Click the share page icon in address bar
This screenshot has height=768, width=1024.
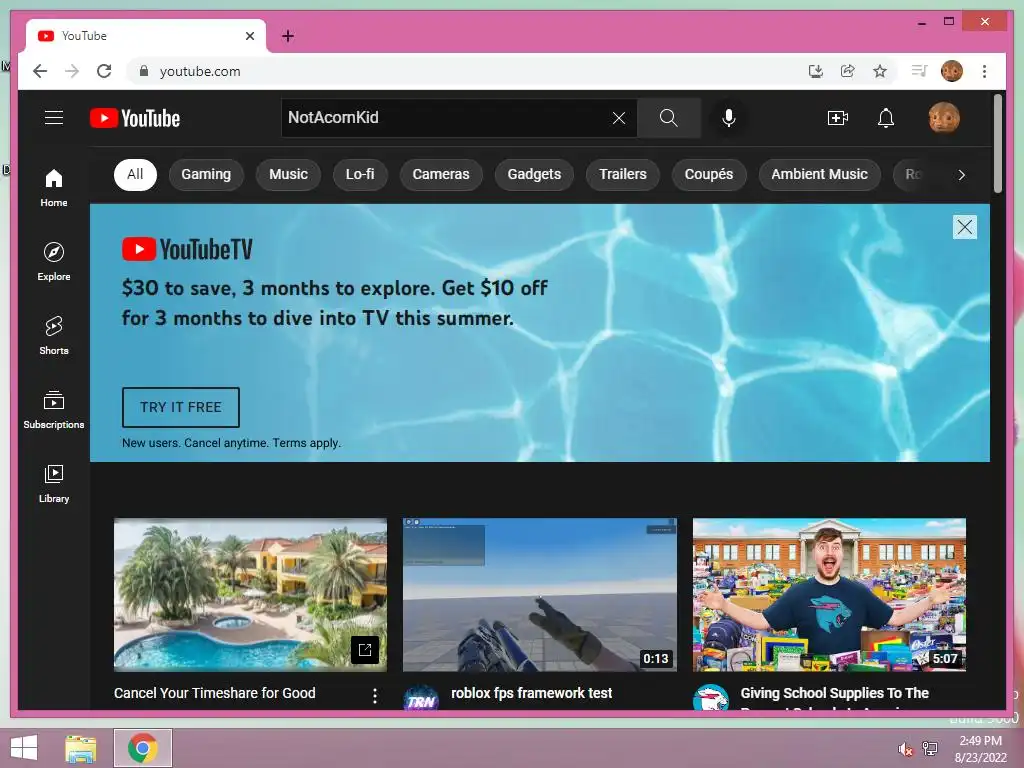(848, 71)
